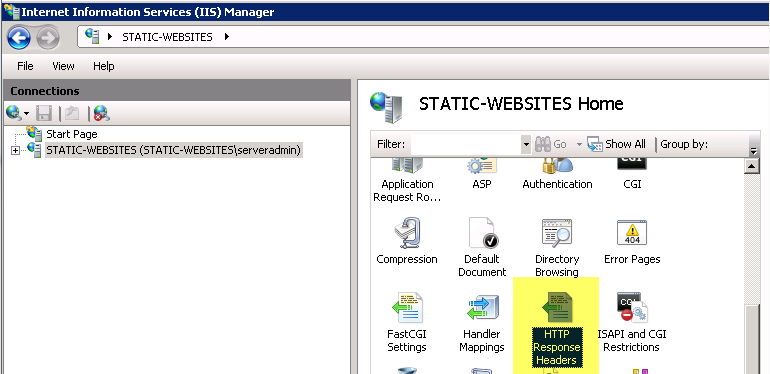The width and height of the screenshot is (770, 374).
Task: Expand the STATIC-WEBSITES tree node
Action: point(15,151)
